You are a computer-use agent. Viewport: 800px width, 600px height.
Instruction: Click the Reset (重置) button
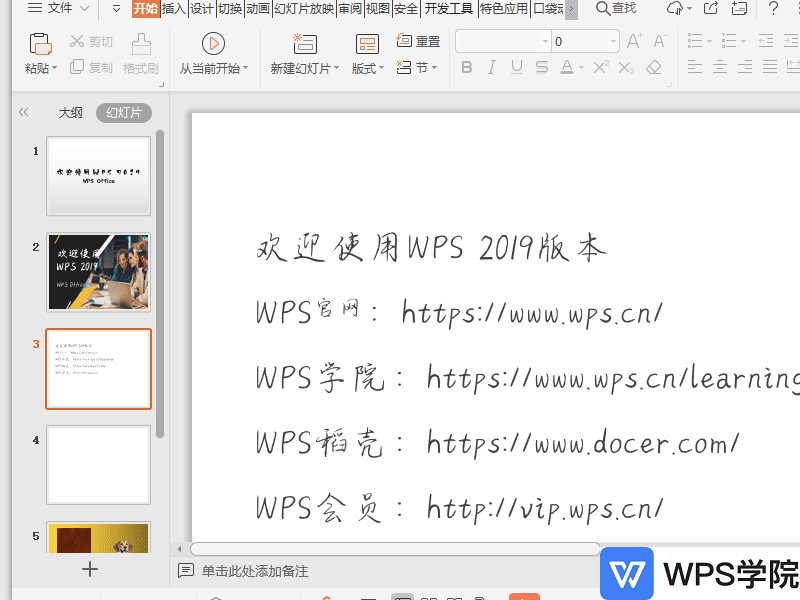[418, 41]
